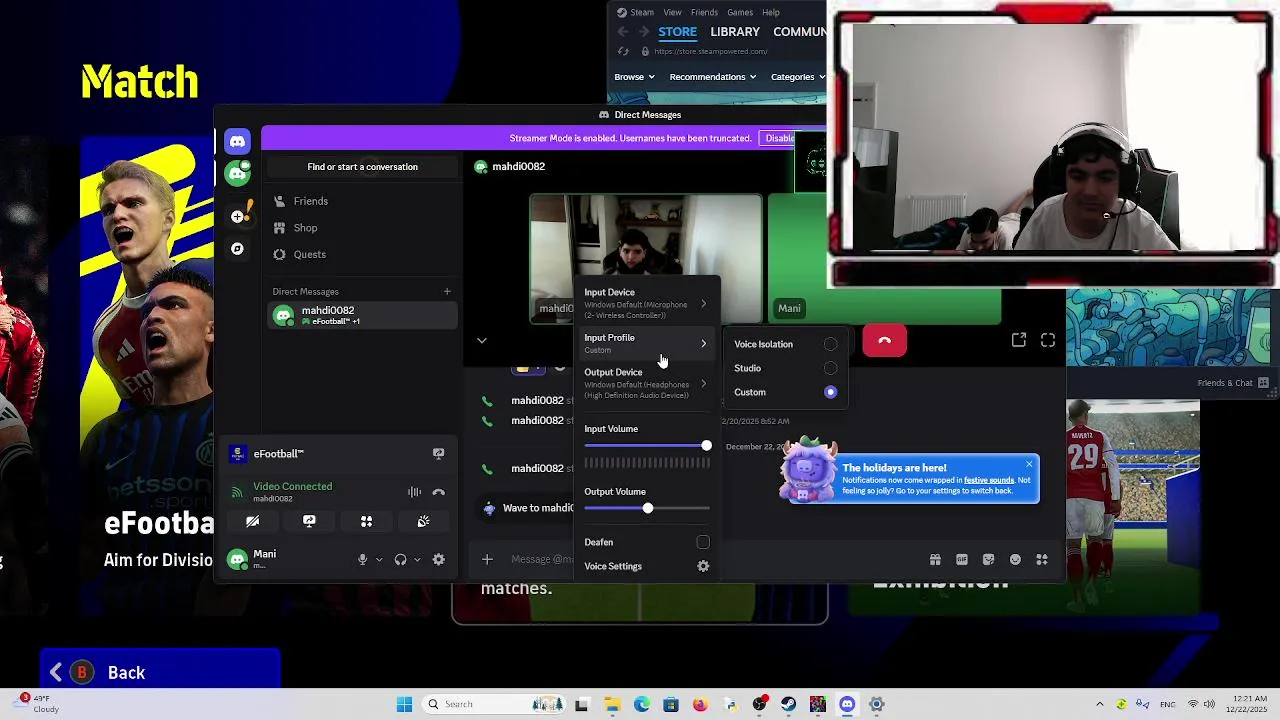Disconnect using the small hang-up icon
Screen dimensions: 1280x720
[438, 492]
